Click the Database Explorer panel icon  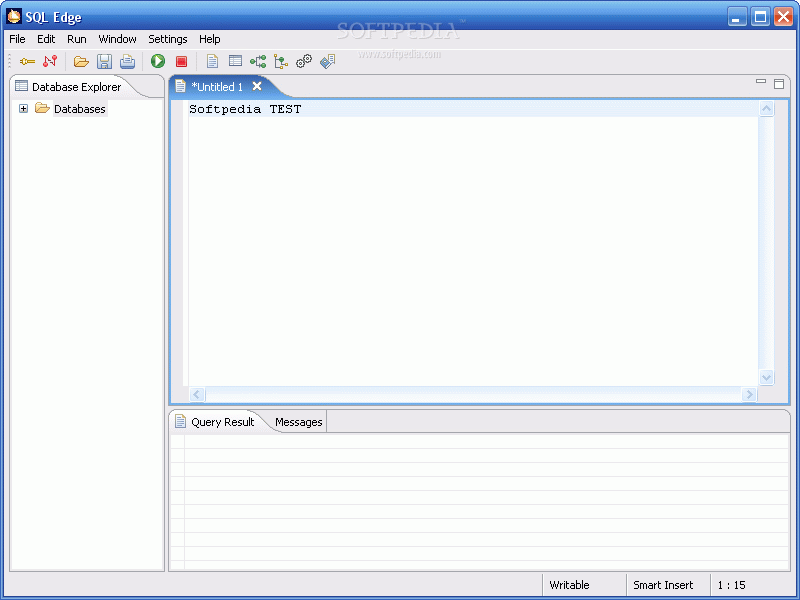[21, 86]
